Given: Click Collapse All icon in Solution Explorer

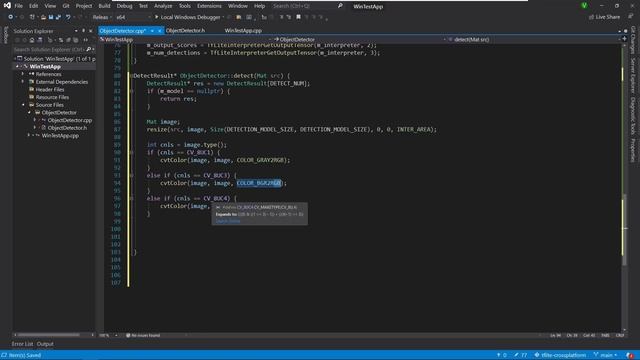Looking at the screenshot, I should click(x=68, y=40).
